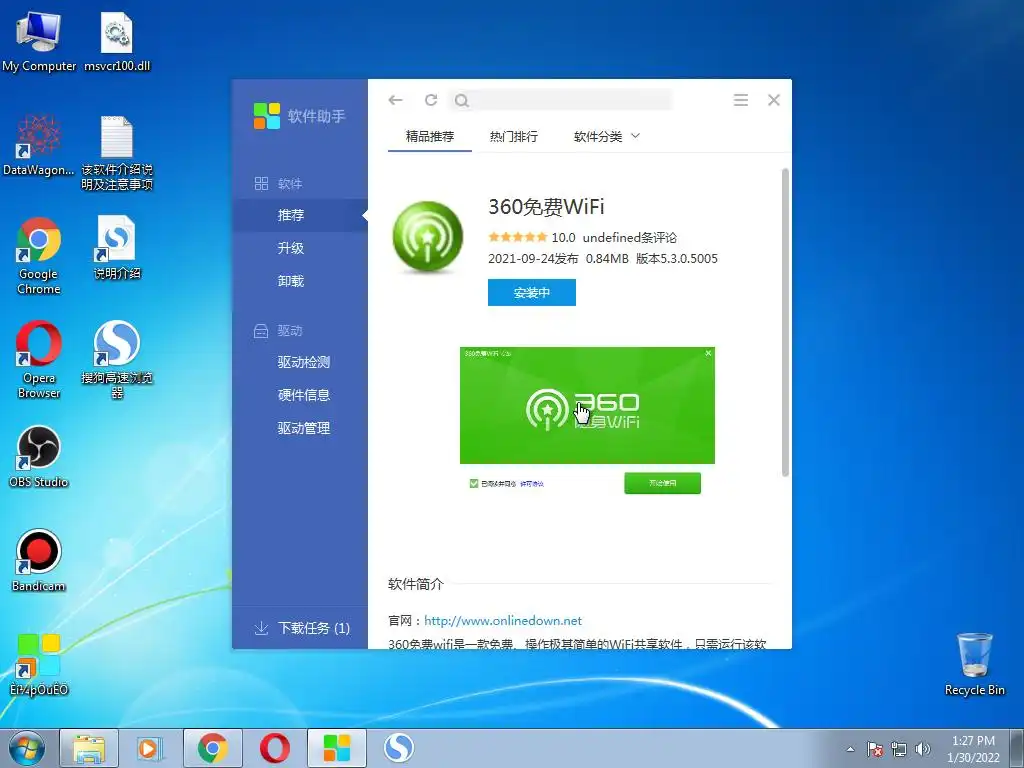Click the volume speaker tray icon

922,749
